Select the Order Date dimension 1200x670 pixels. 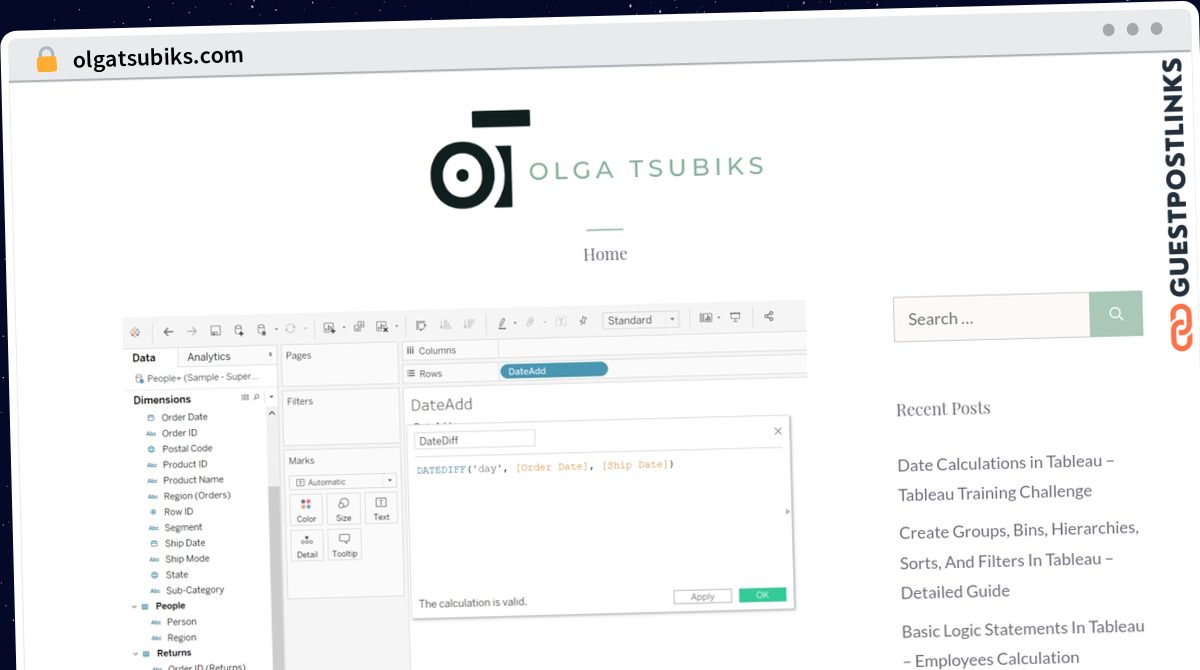pos(185,417)
